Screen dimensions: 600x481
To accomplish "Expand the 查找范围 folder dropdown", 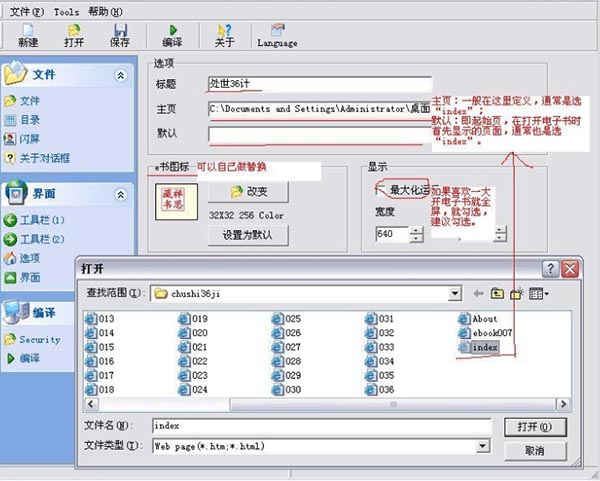I will [x=455, y=294].
